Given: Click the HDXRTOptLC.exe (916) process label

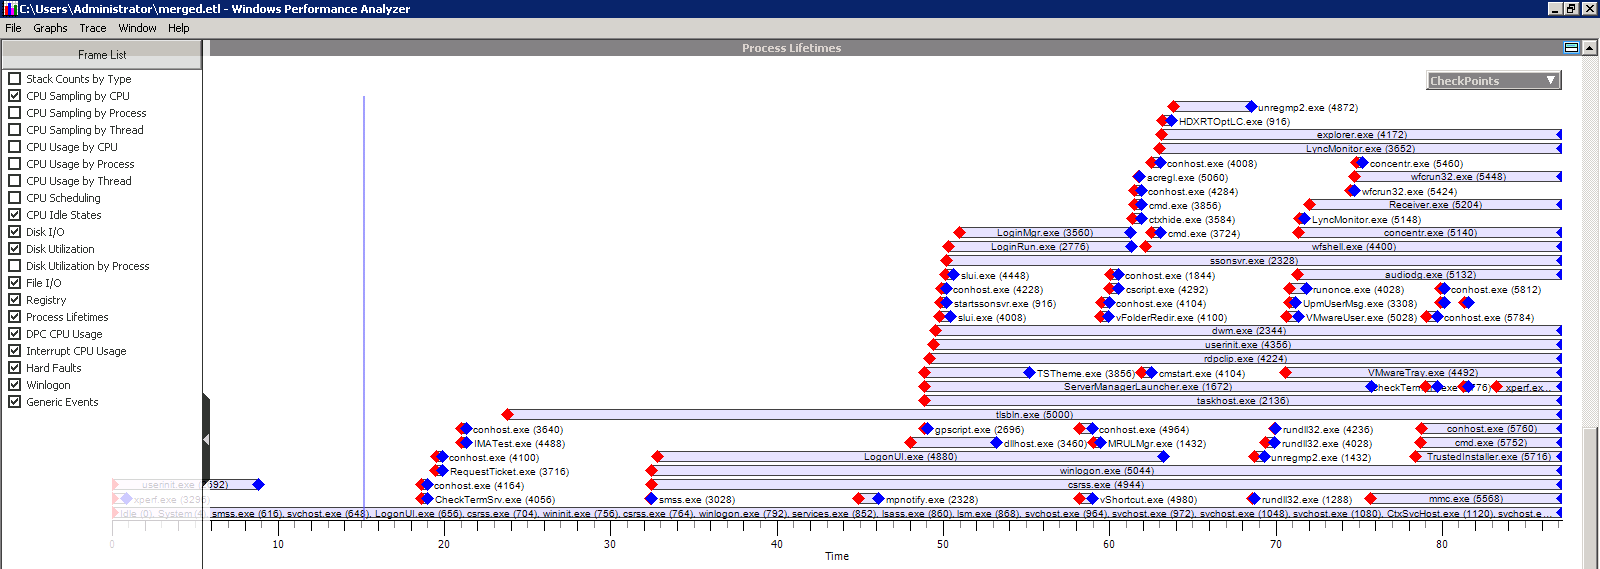Looking at the screenshot, I should pyautogui.click(x=1234, y=121).
